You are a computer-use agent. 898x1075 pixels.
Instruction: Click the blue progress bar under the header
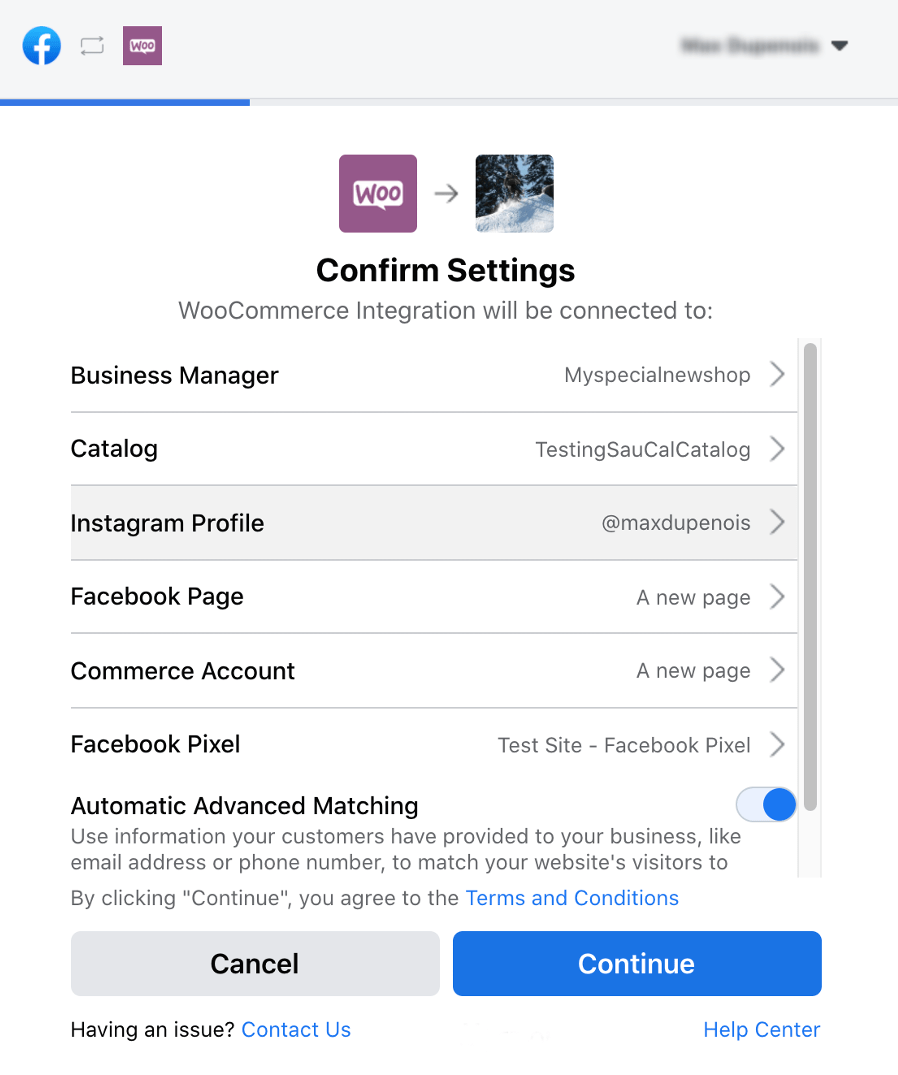click(x=125, y=101)
